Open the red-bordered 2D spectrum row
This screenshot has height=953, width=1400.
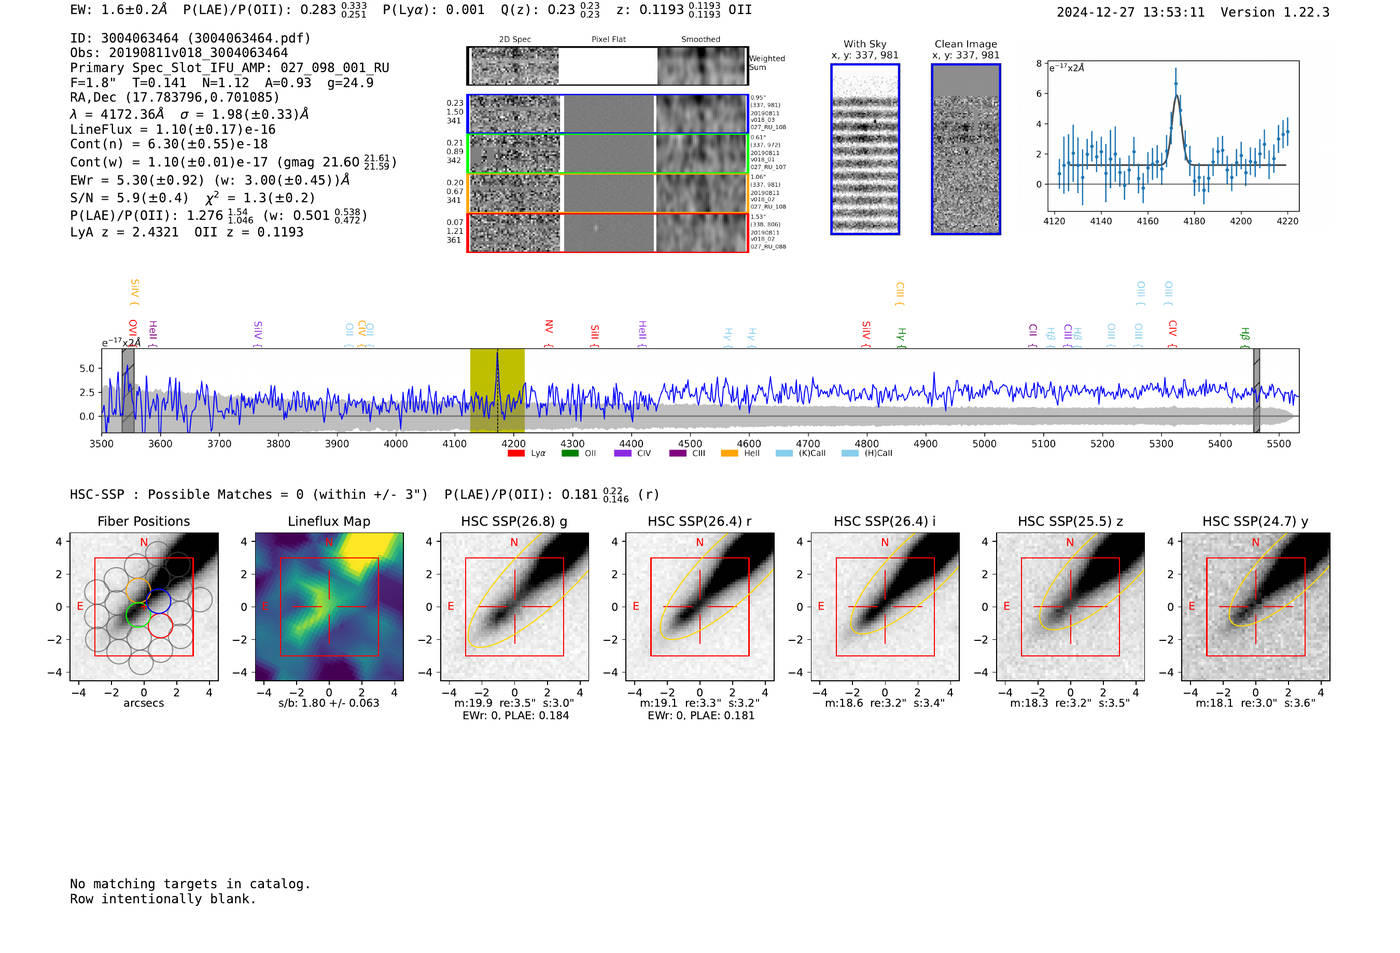coord(607,232)
